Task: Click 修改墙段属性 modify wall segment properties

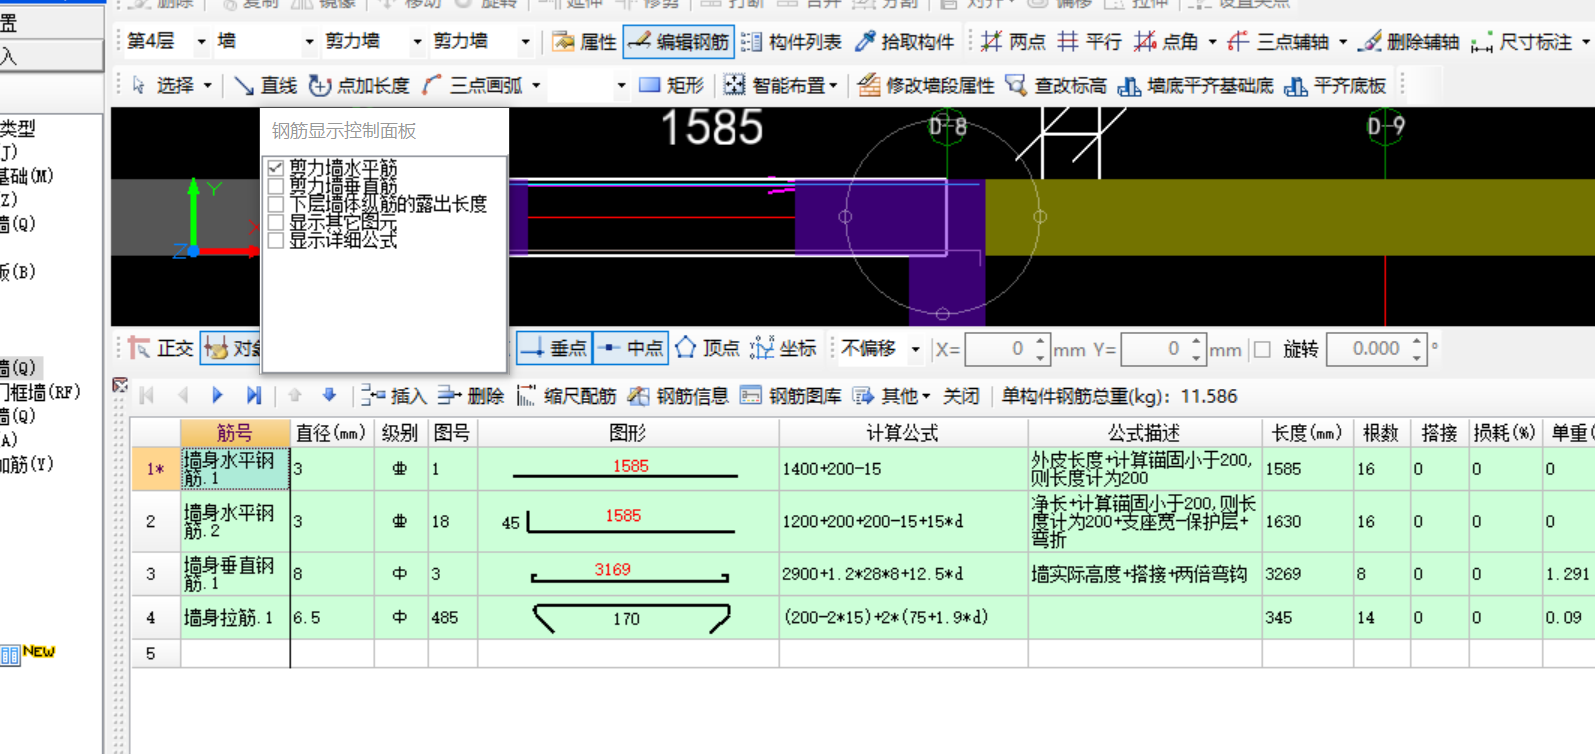Action: [x=926, y=85]
